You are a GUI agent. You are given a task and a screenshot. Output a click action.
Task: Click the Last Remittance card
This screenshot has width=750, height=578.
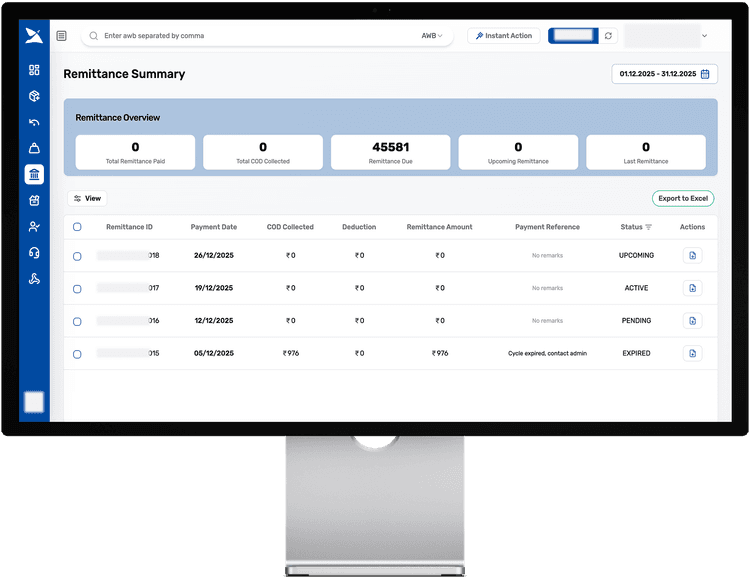pyautogui.click(x=646, y=152)
